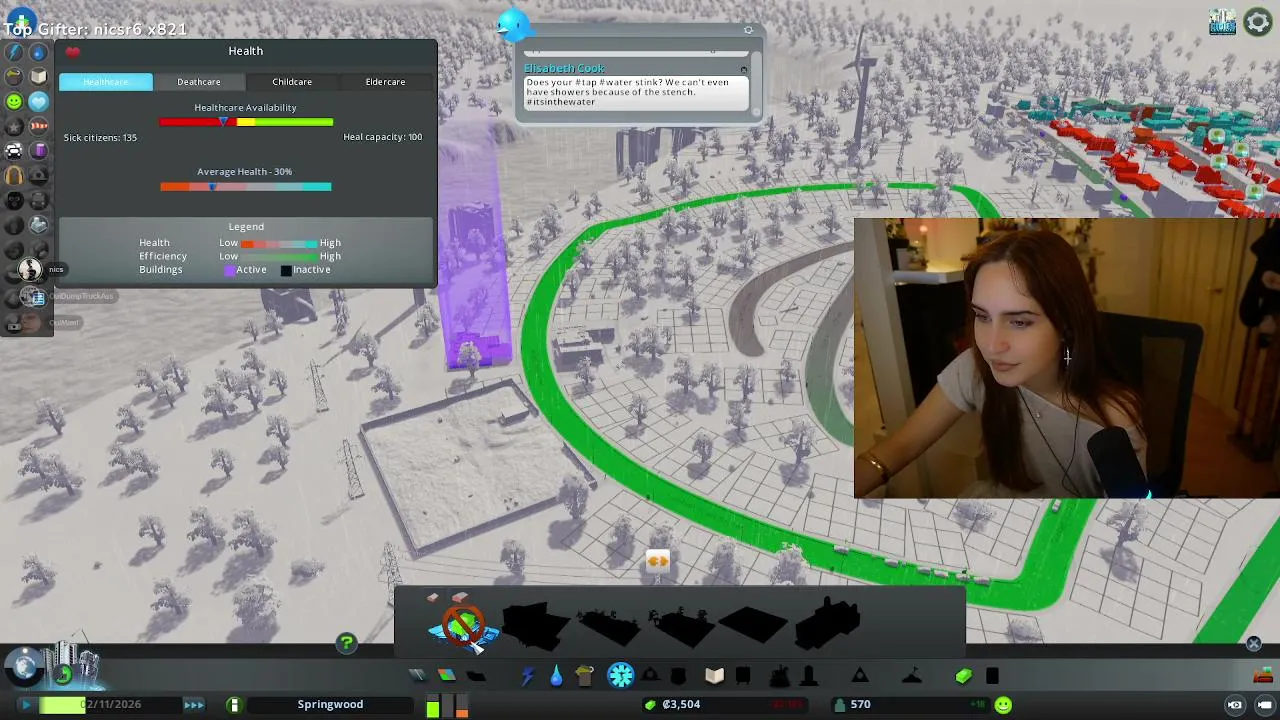Close the build panel with X

tap(1254, 643)
